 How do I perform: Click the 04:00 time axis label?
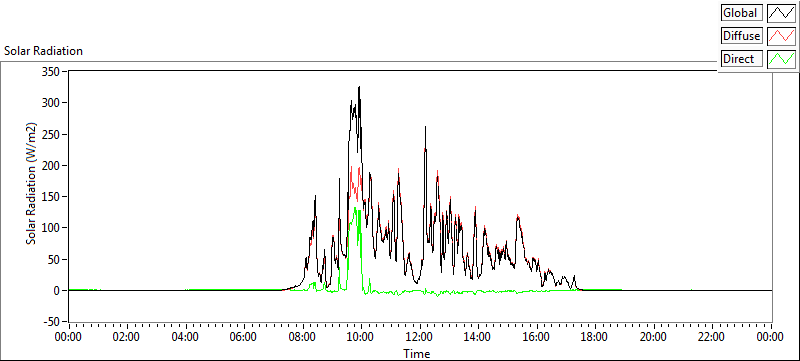point(185,337)
